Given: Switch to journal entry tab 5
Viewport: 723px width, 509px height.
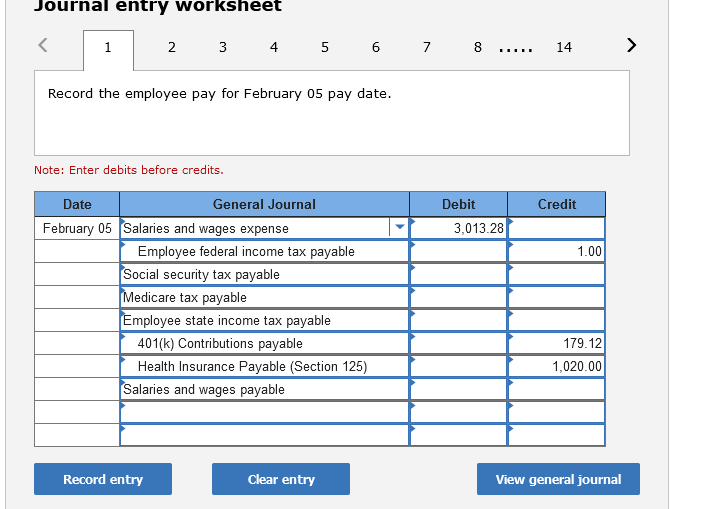Looking at the screenshot, I should tap(325, 47).
